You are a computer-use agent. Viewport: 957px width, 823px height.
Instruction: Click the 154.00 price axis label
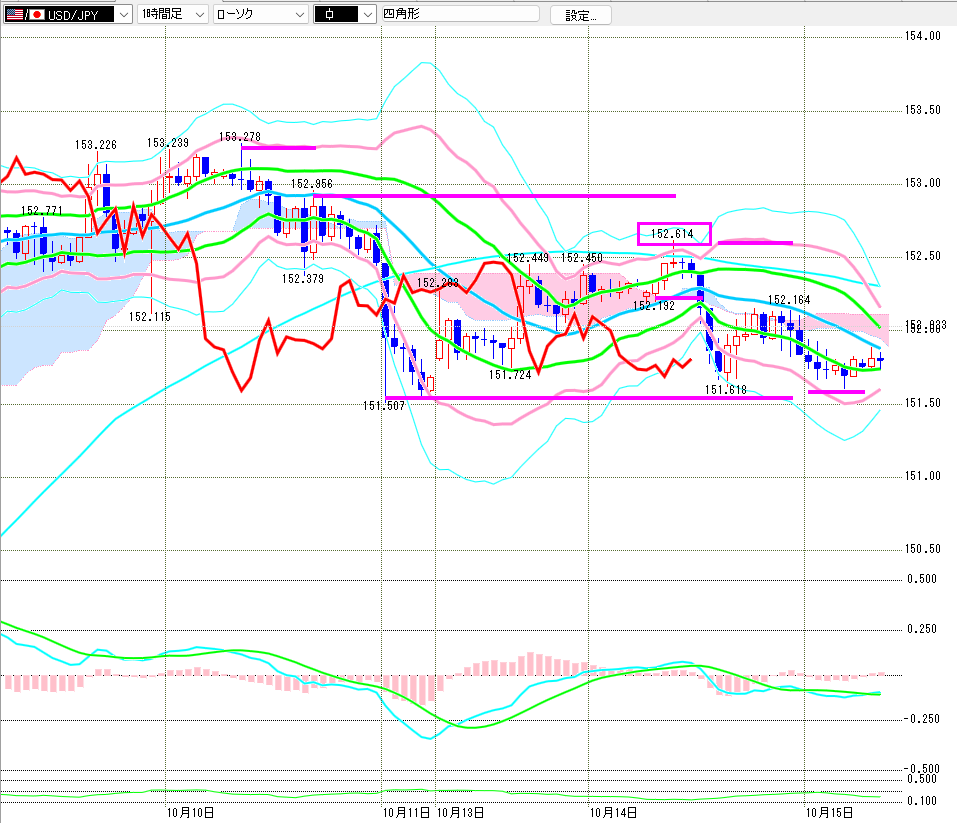pos(923,36)
